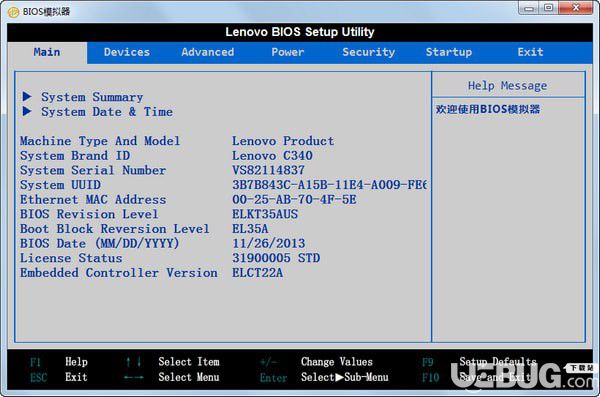Click the Select Menu legend entry
The width and height of the screenshot is (600, 397).
coord(189,377)
